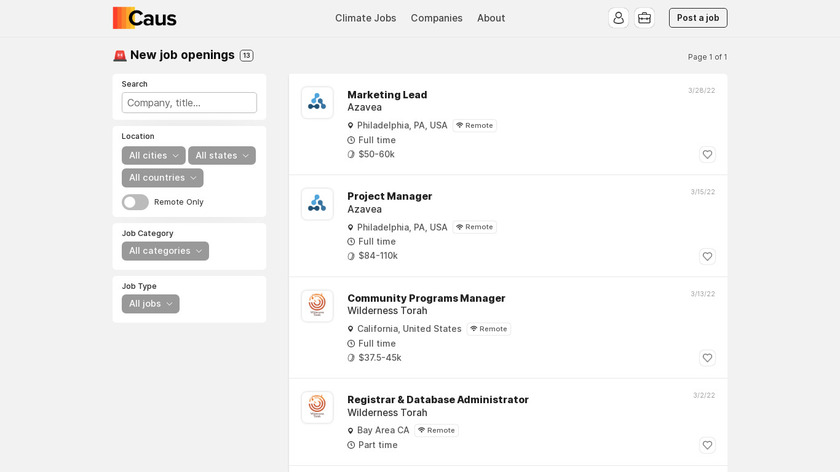Open the All jobs type dropdown
840x472 pixels.
click(x=150, y=304)
